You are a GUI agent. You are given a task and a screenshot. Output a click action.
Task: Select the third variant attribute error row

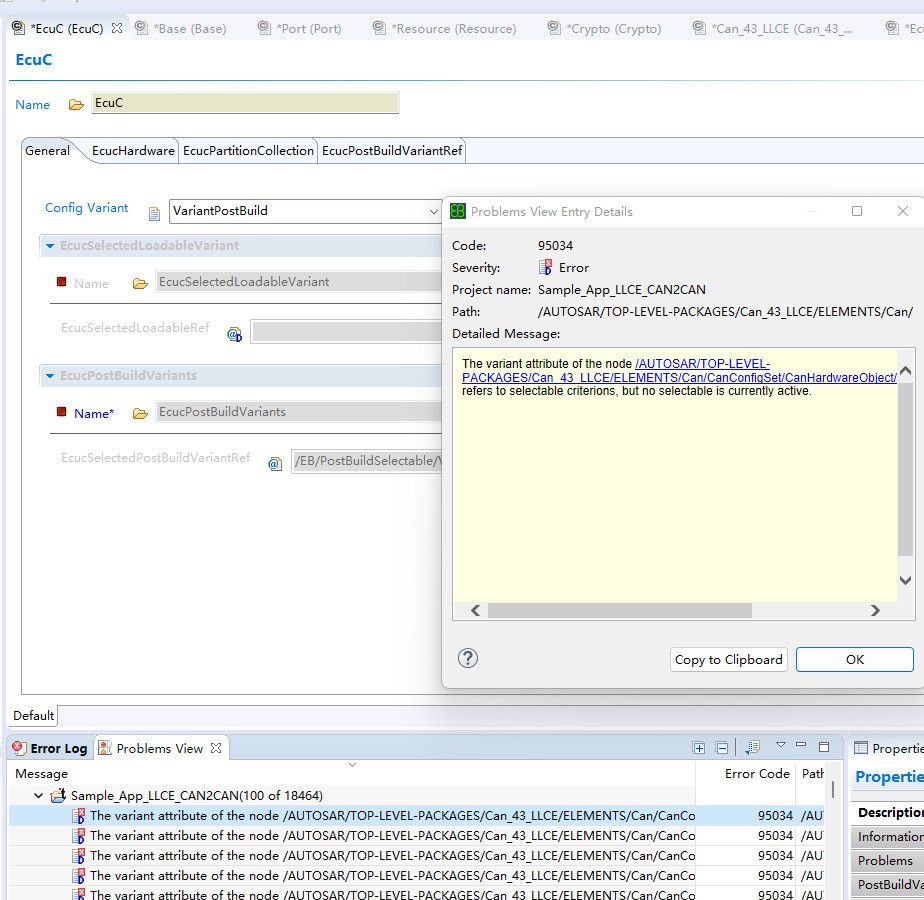[x=417, y=855]
